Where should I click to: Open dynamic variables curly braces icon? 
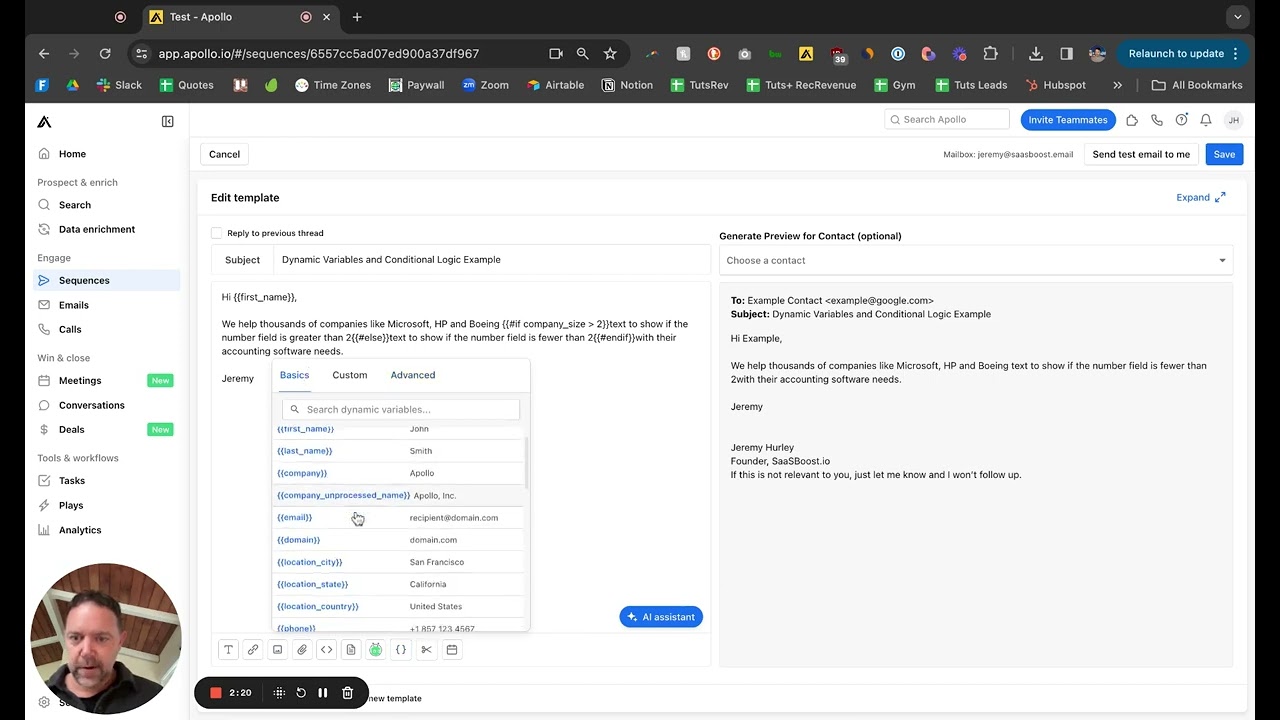pyautogui.click(x=401, y=650)
